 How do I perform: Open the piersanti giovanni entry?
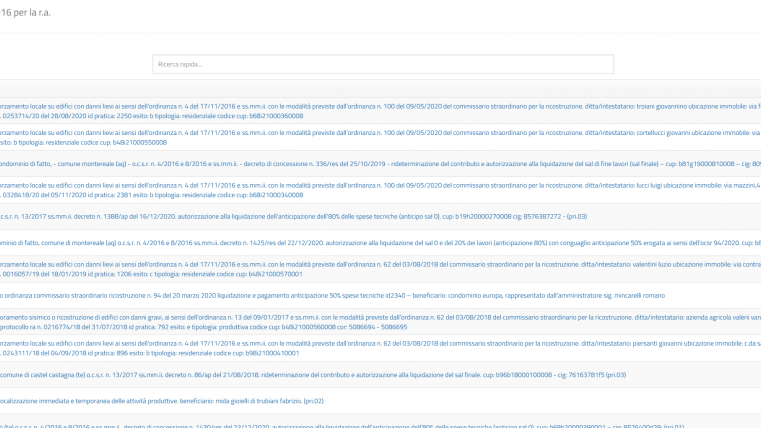pos(380,344)
